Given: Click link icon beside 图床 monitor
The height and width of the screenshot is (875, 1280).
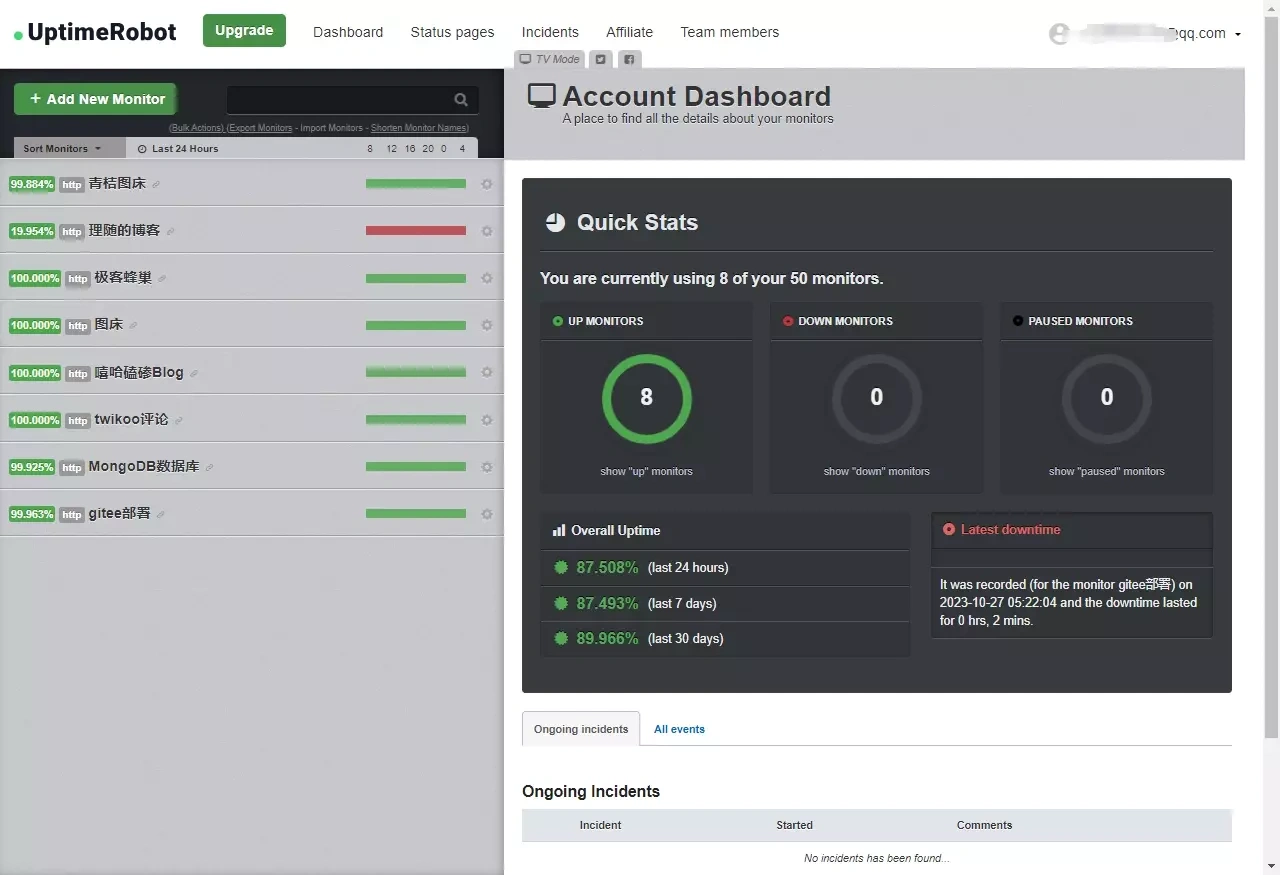Looking at the screenshot, I should 133,326.
